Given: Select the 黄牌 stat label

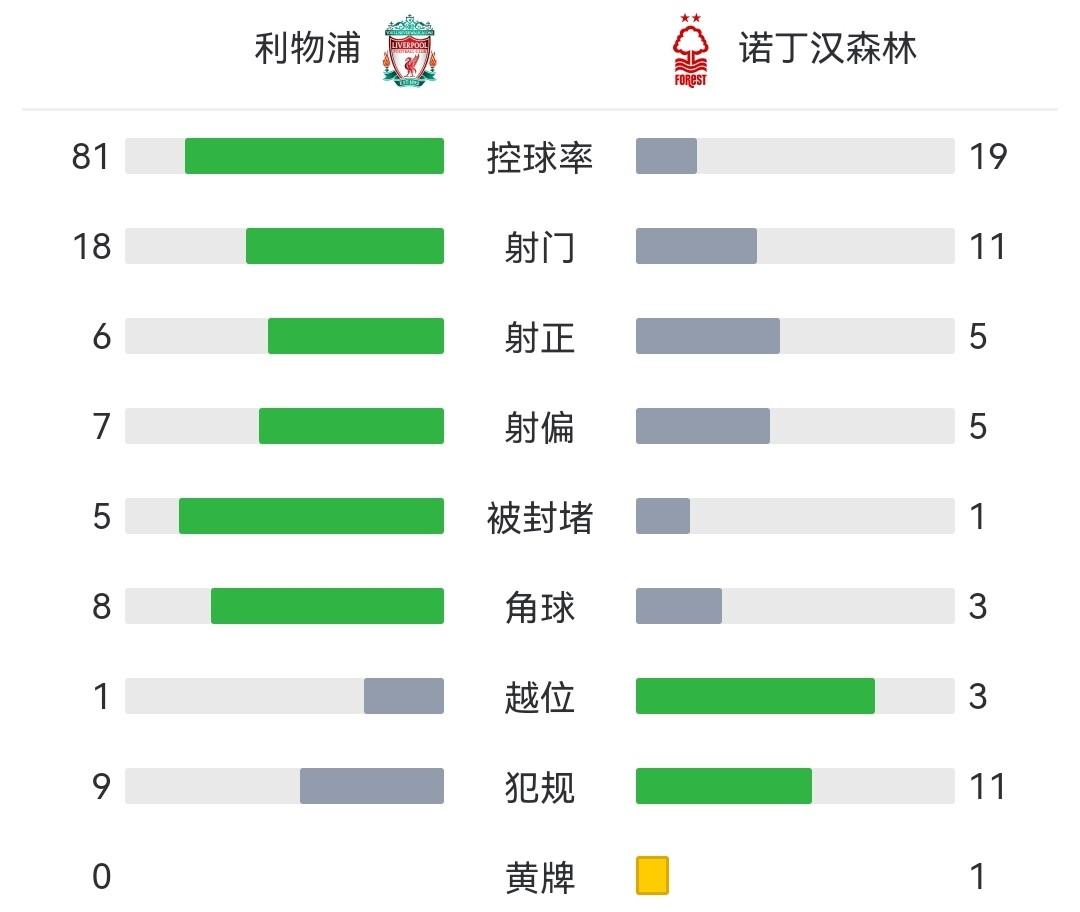Looking at the screenshot, I should (x=540, y=877).
